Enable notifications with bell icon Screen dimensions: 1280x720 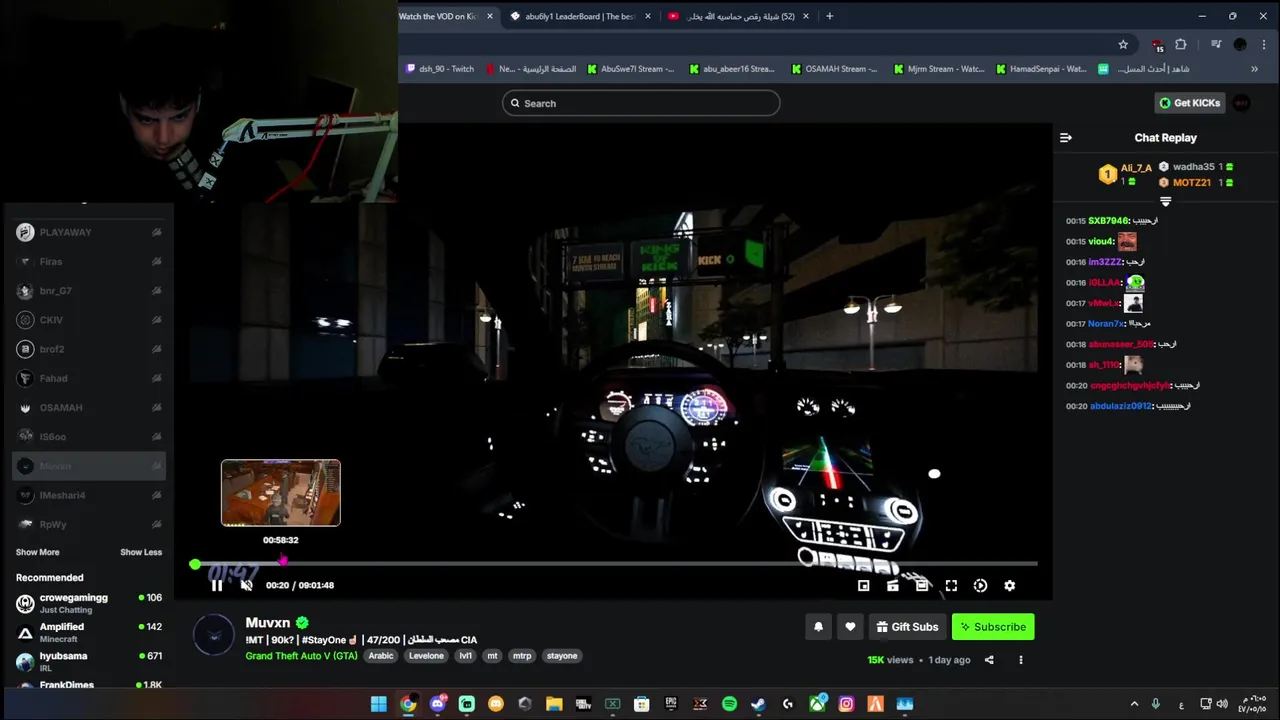(818, 627)
